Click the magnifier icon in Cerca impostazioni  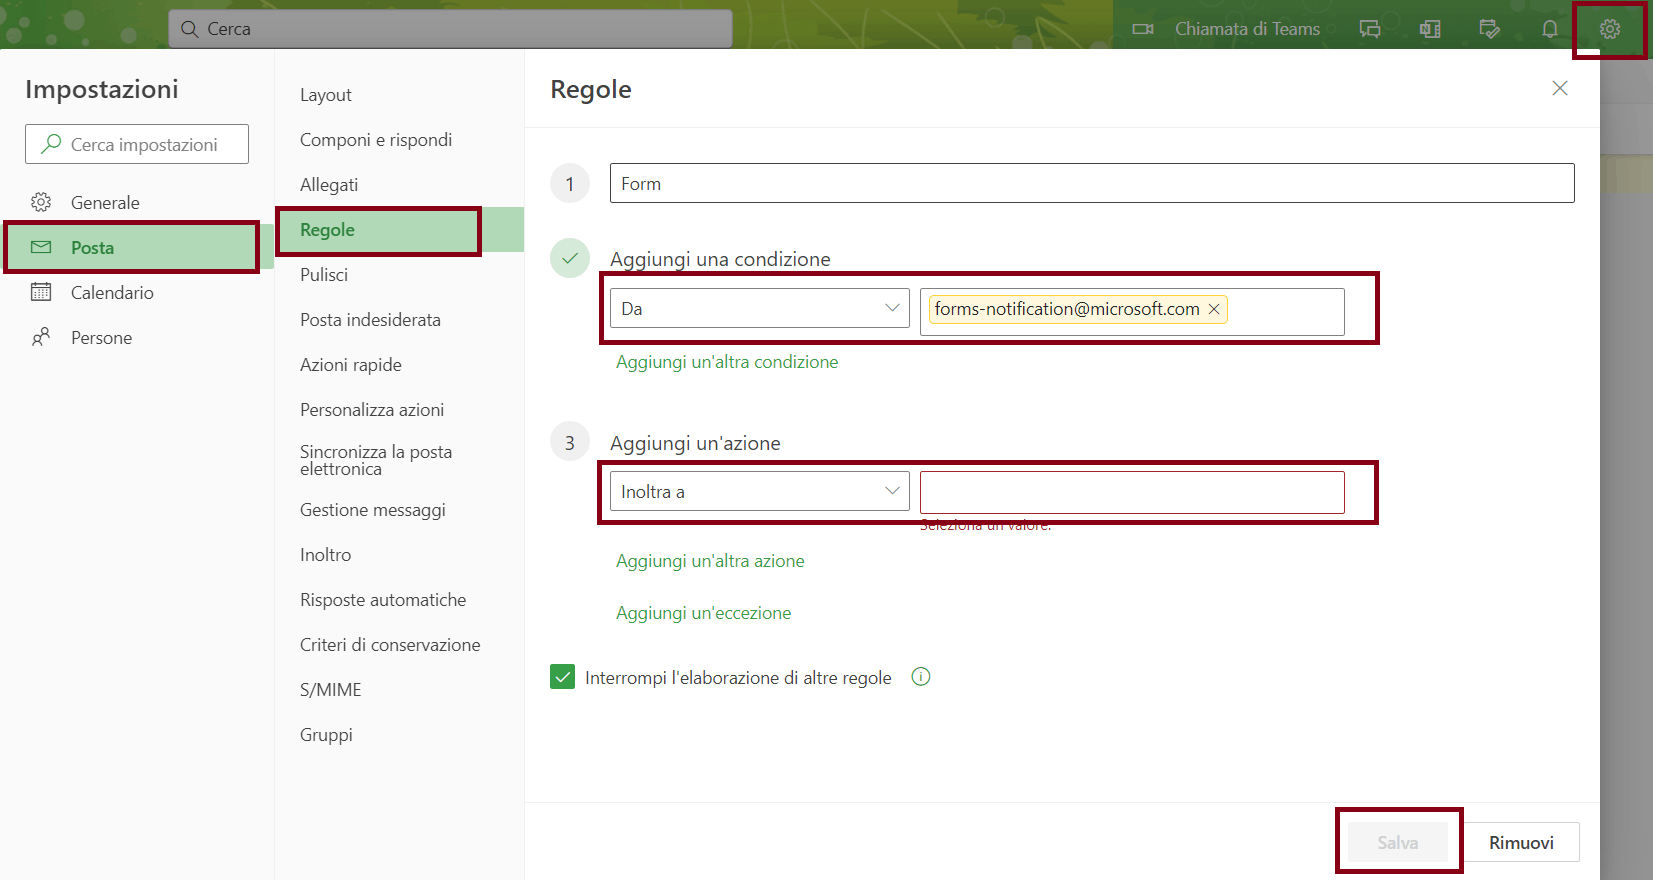coord(50,144)
